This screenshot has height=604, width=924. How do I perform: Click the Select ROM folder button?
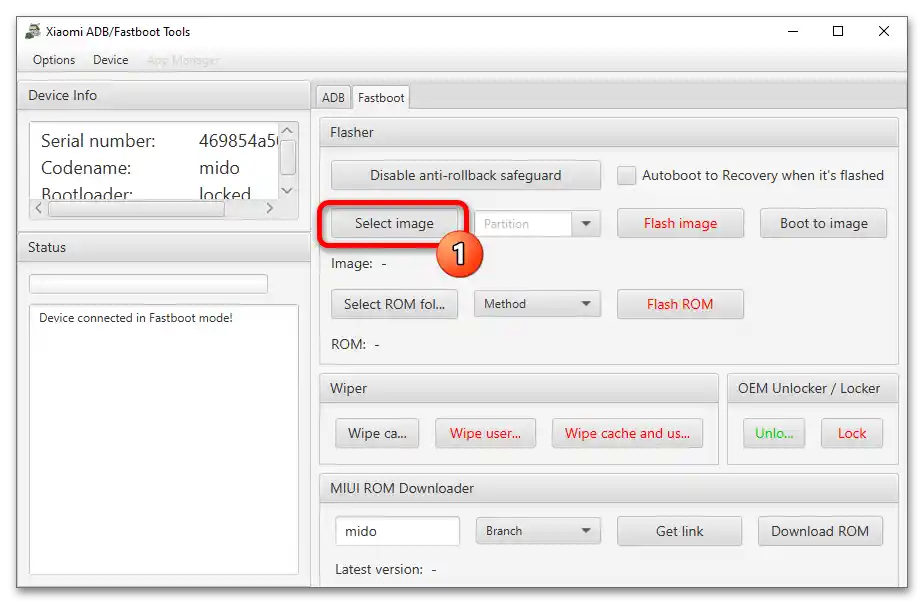[394, 304]
